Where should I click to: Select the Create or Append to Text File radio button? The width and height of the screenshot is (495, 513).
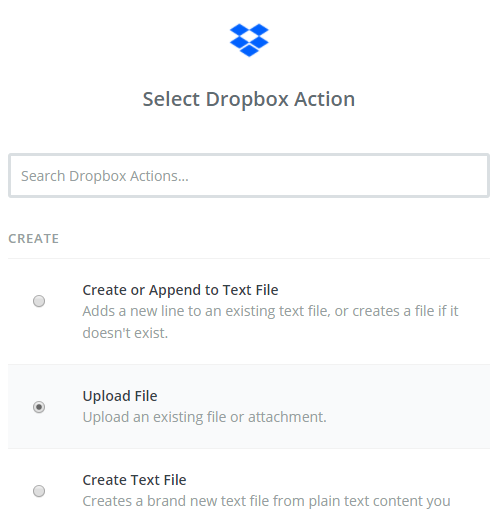click(x=39, y=301)
